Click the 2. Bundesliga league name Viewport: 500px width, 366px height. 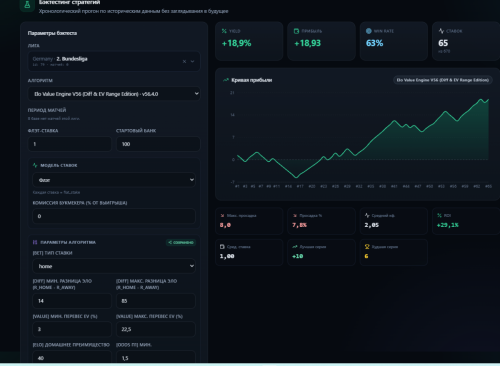pyautogui.click(x=72, y=59)
